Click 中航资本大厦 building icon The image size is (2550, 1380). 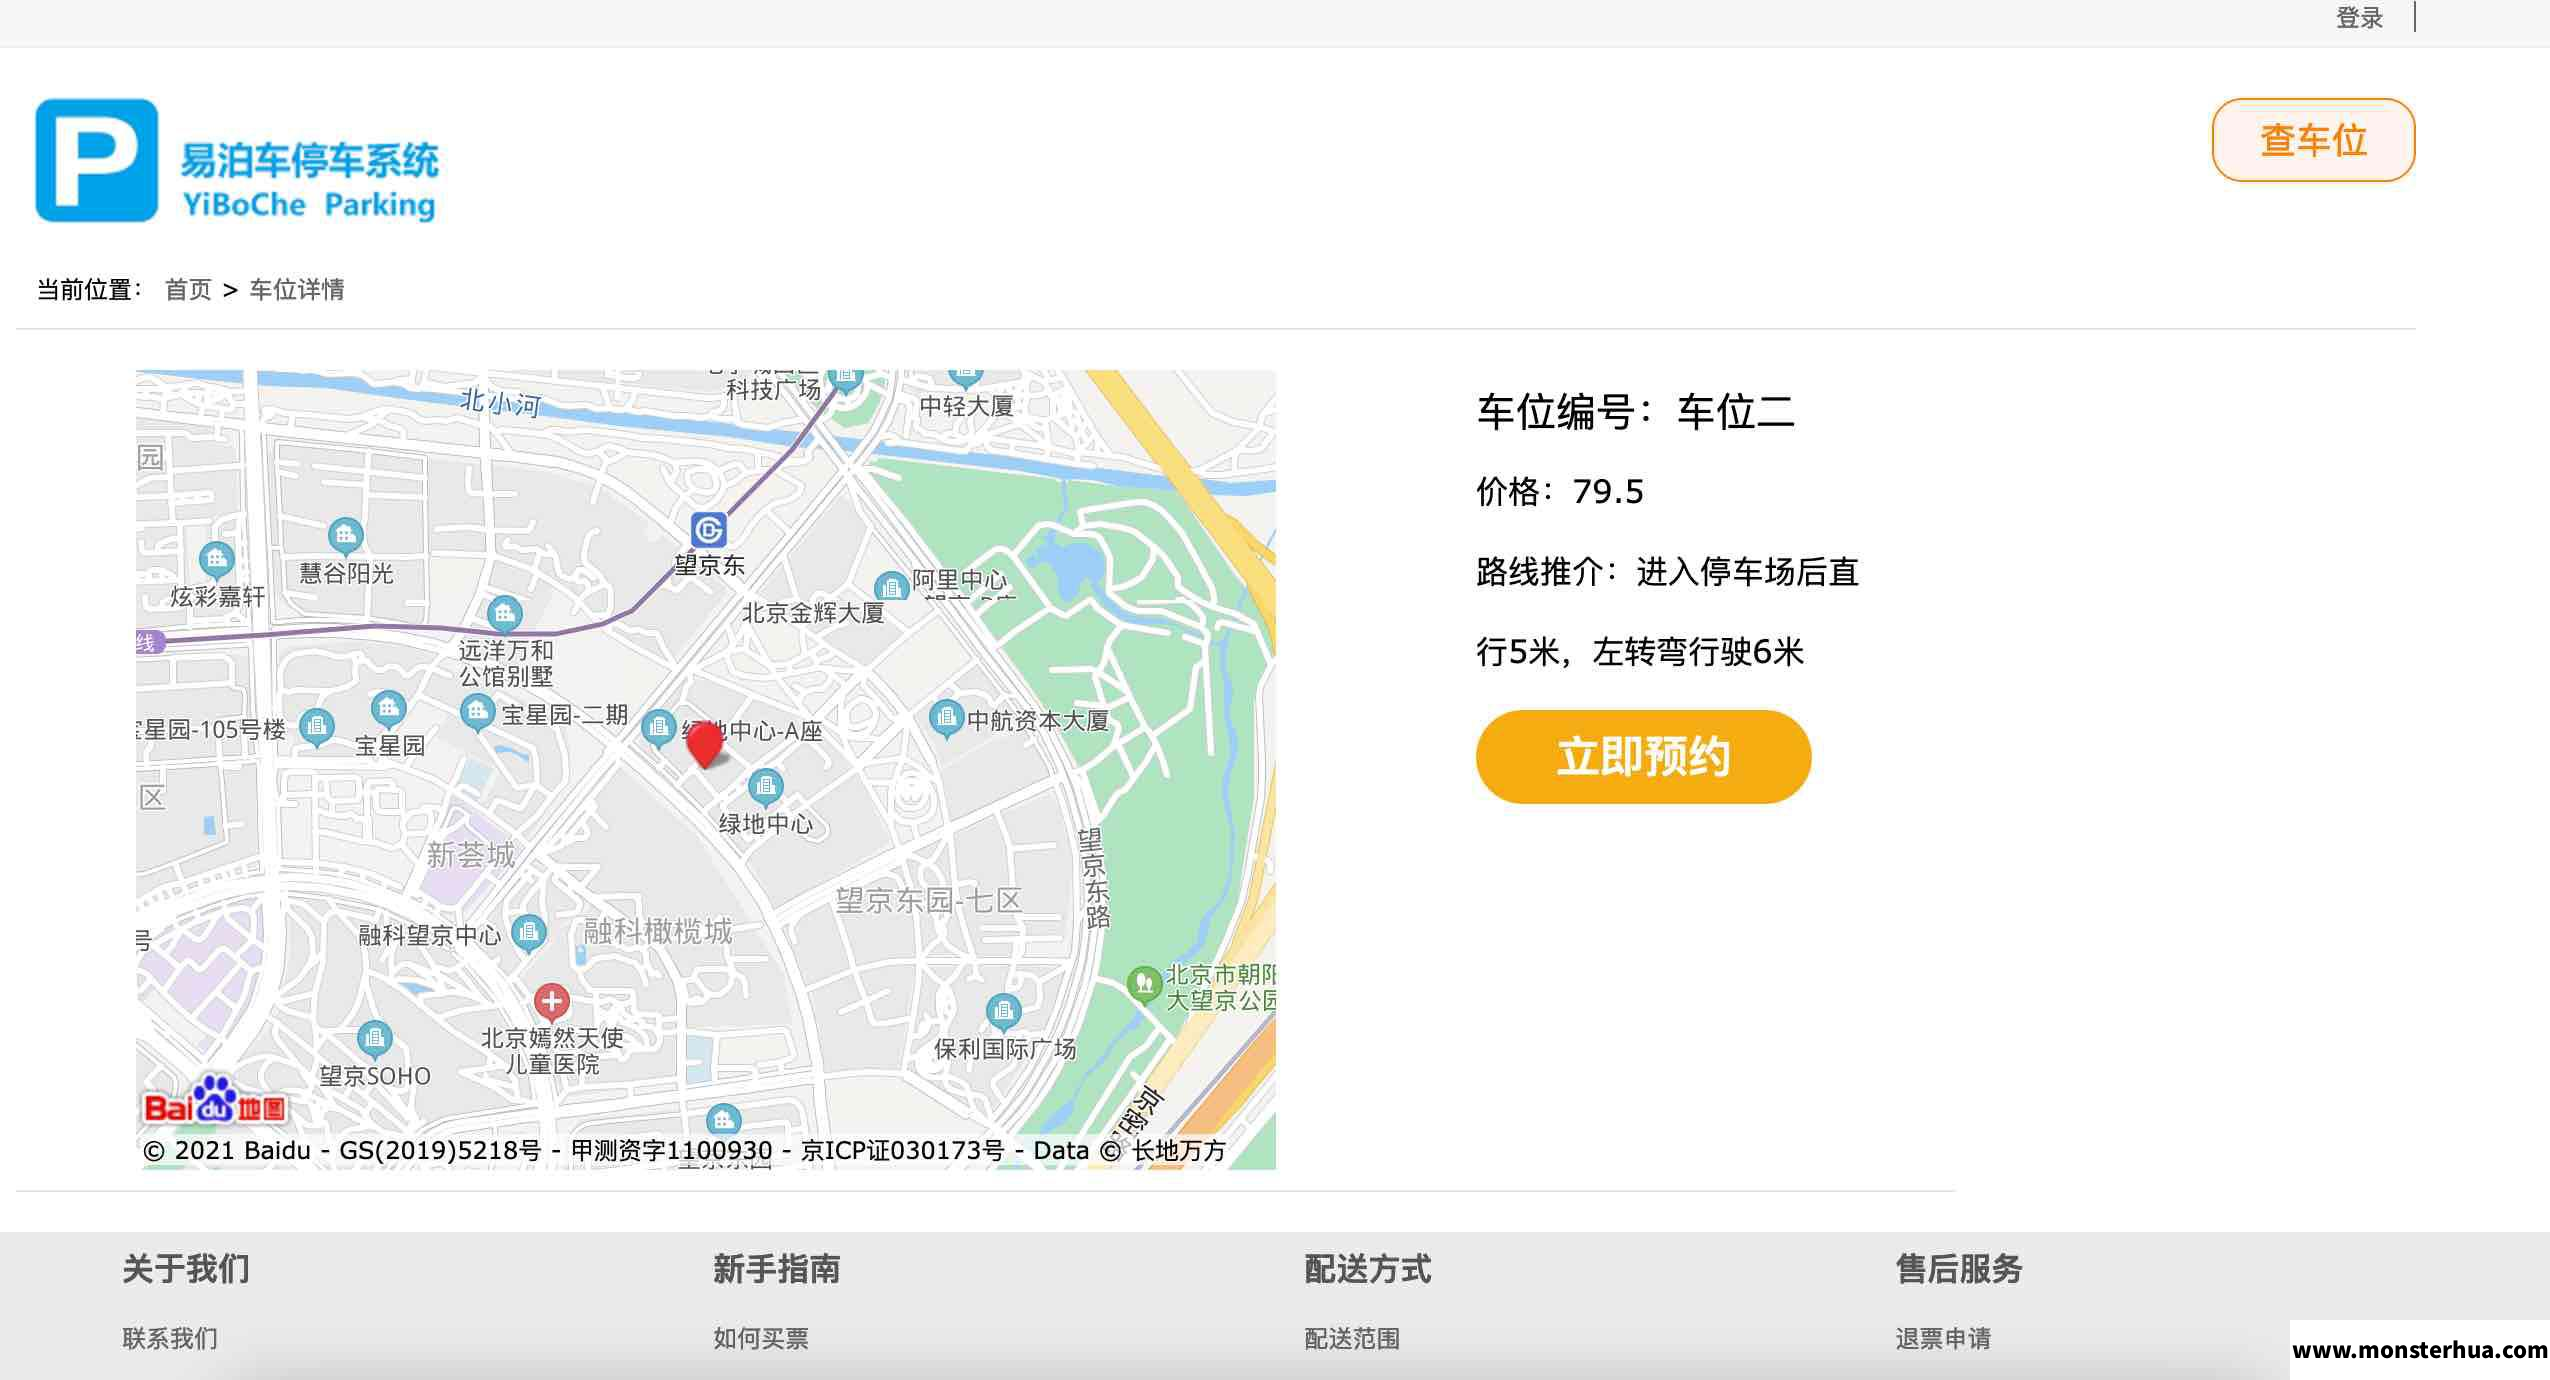point(946,718)
